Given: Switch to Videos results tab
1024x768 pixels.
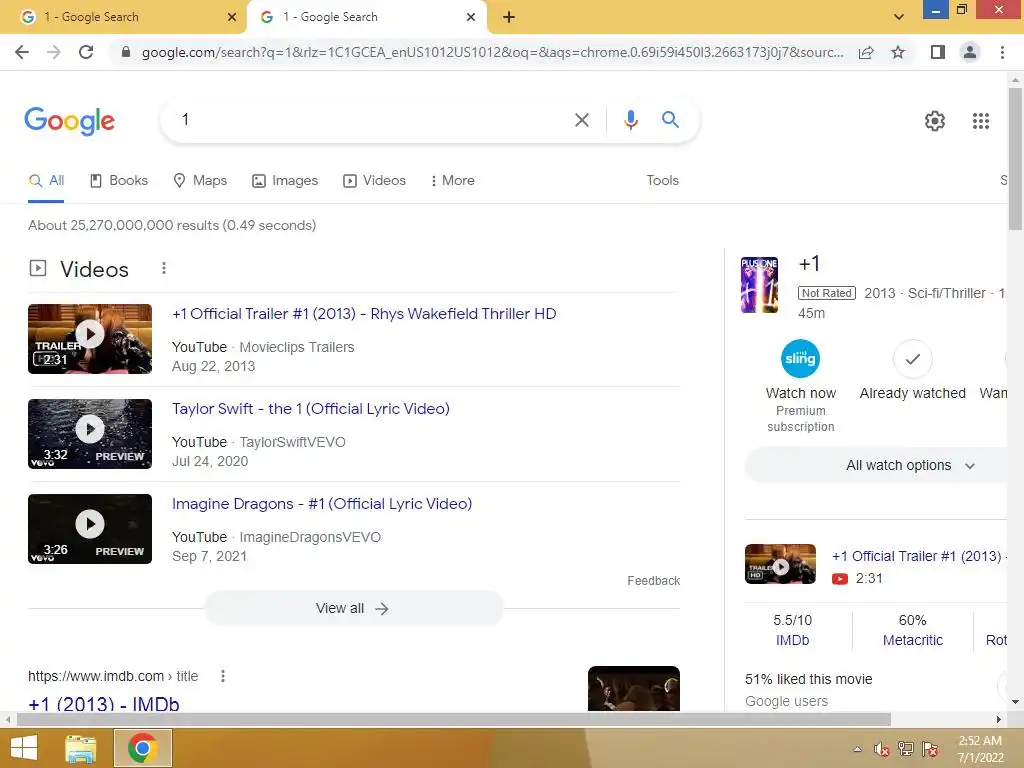Looking at the screenshot, I should pos(375,181).
